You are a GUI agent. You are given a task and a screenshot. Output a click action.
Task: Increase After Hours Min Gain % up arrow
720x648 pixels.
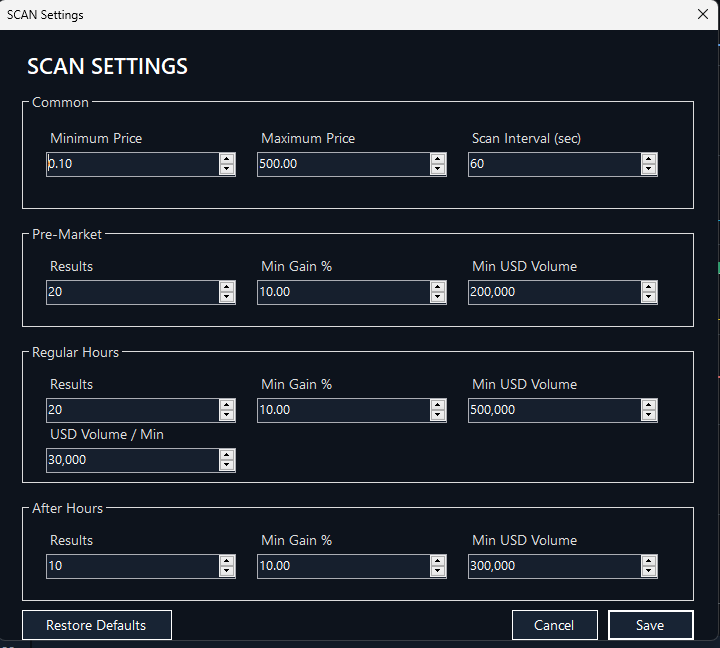point(438,561)
